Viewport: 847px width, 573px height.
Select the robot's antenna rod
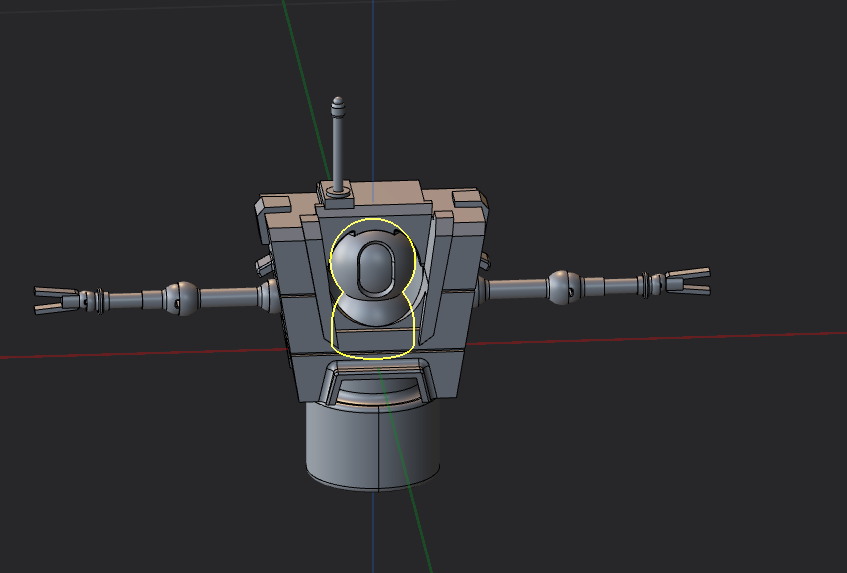pyautogui.click(x=338, y=154)
